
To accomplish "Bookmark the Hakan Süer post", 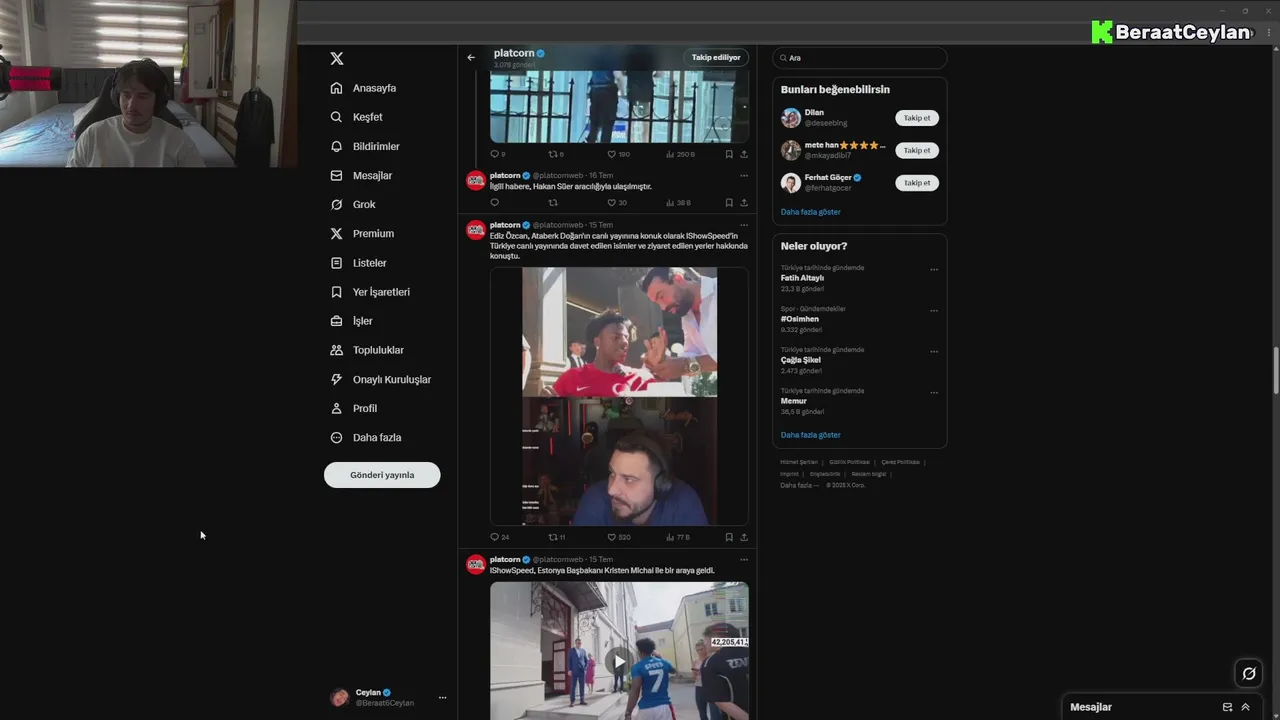I will point(729,202).
